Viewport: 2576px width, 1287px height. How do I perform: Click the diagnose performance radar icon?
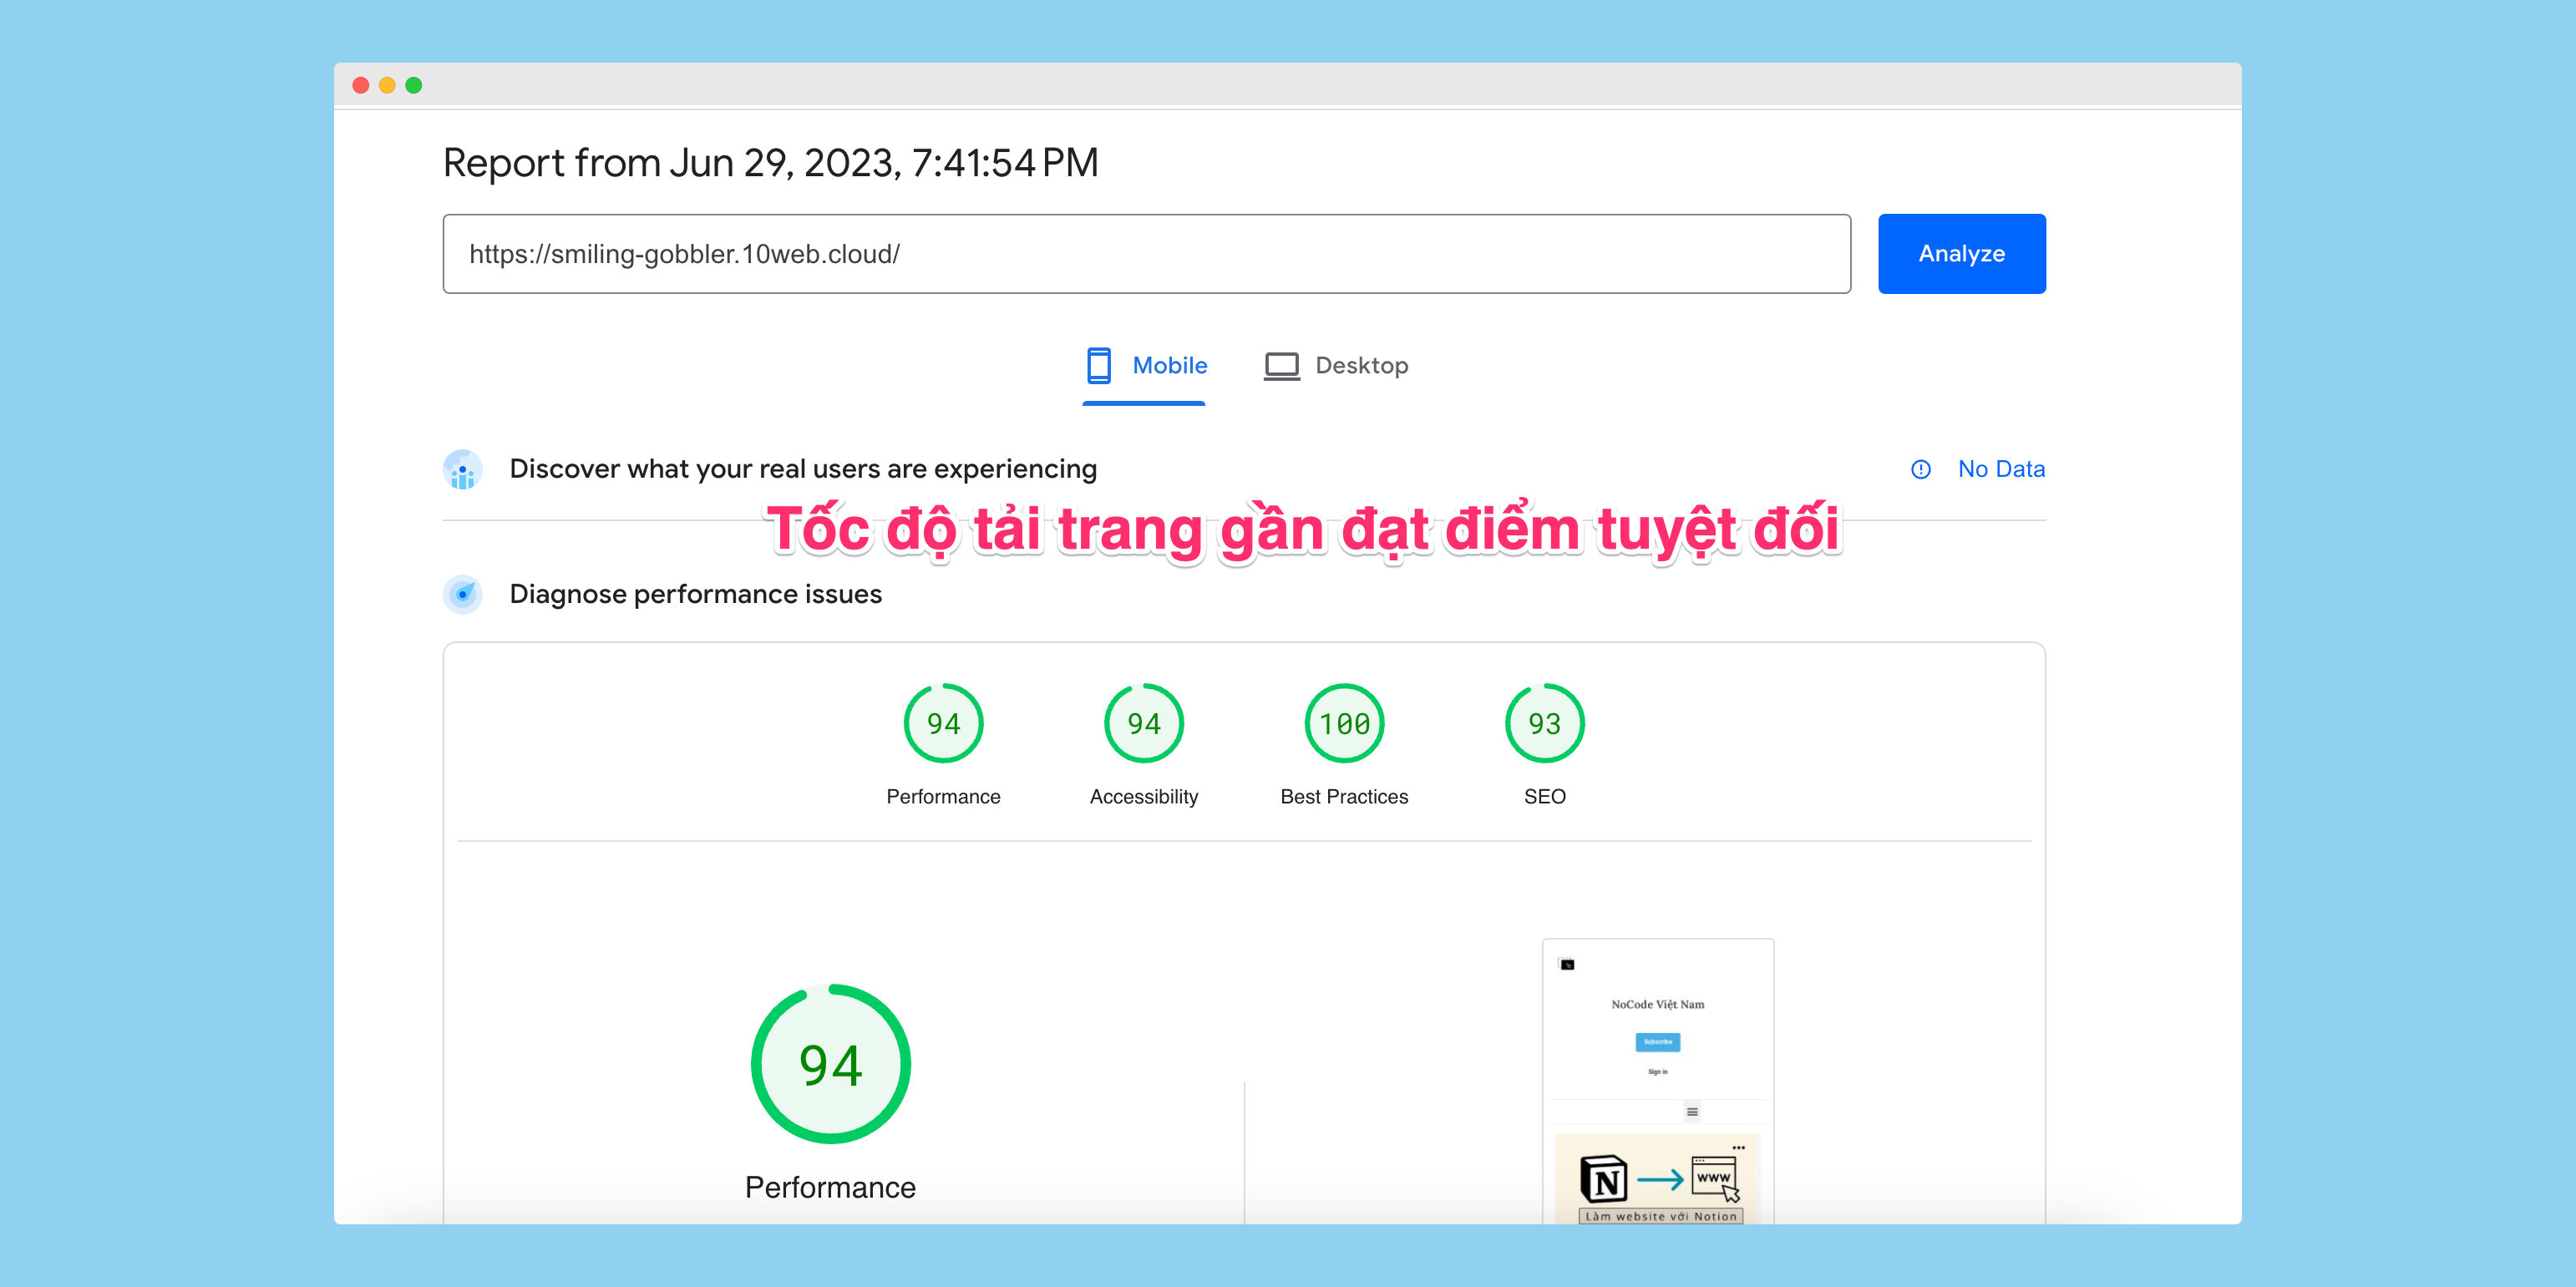pyautogui.click(x=462, y=594)
